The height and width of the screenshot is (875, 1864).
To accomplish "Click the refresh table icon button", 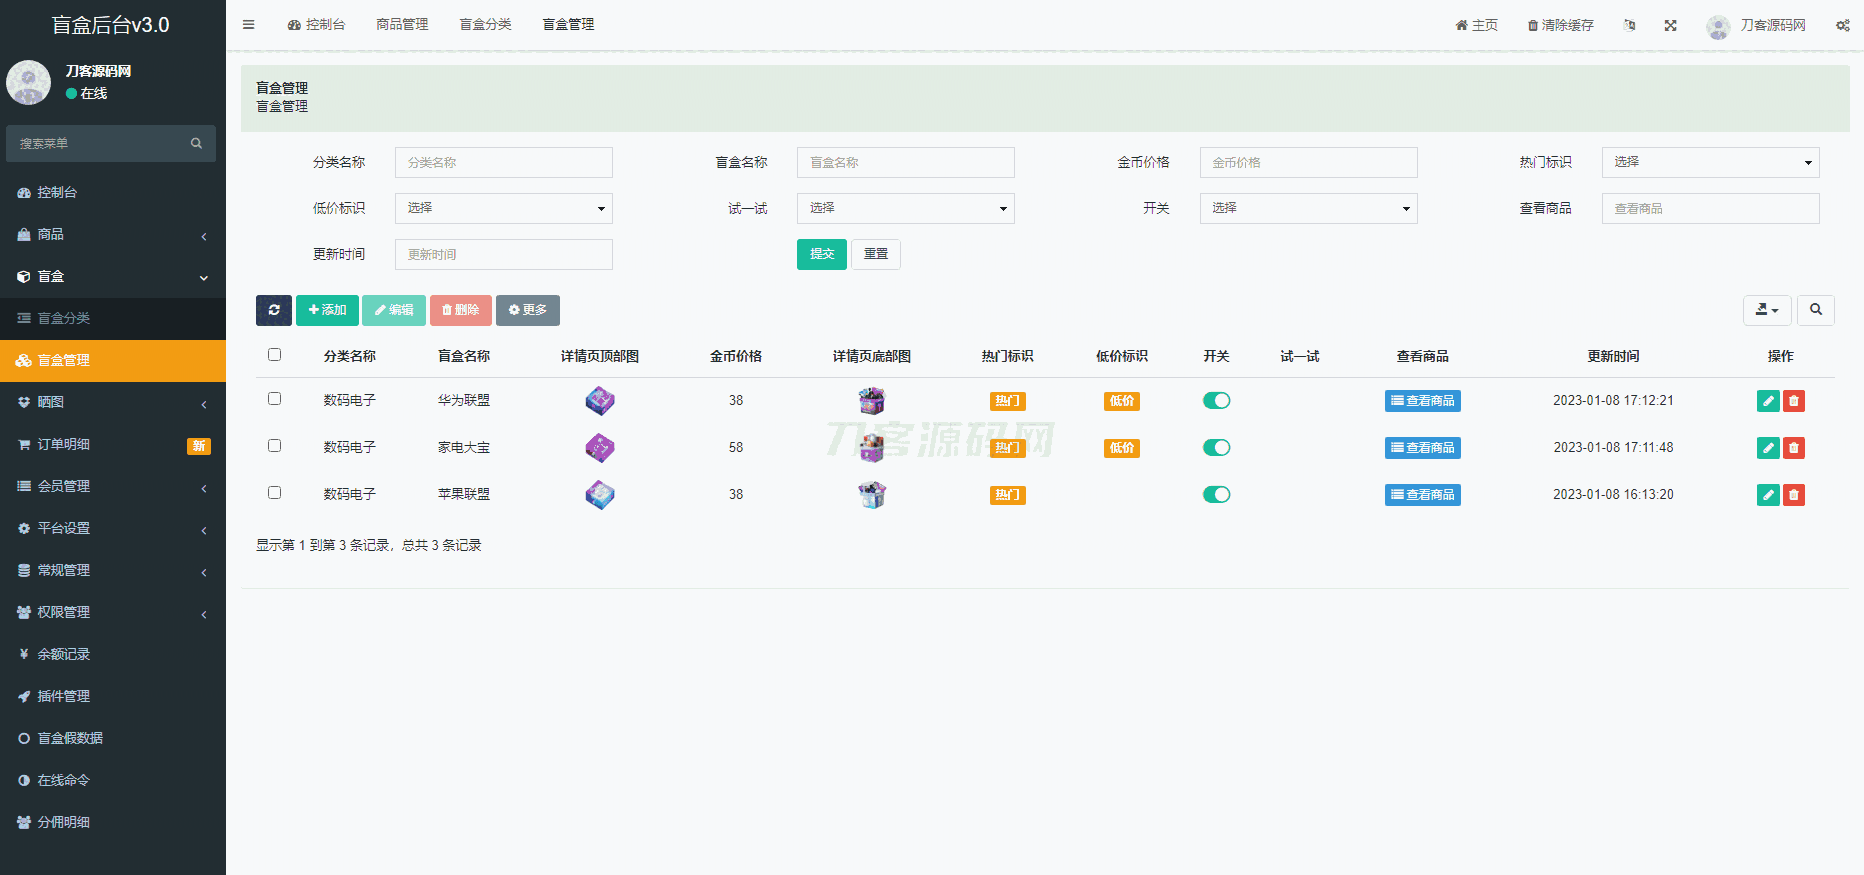I will (x=273, y=310).
